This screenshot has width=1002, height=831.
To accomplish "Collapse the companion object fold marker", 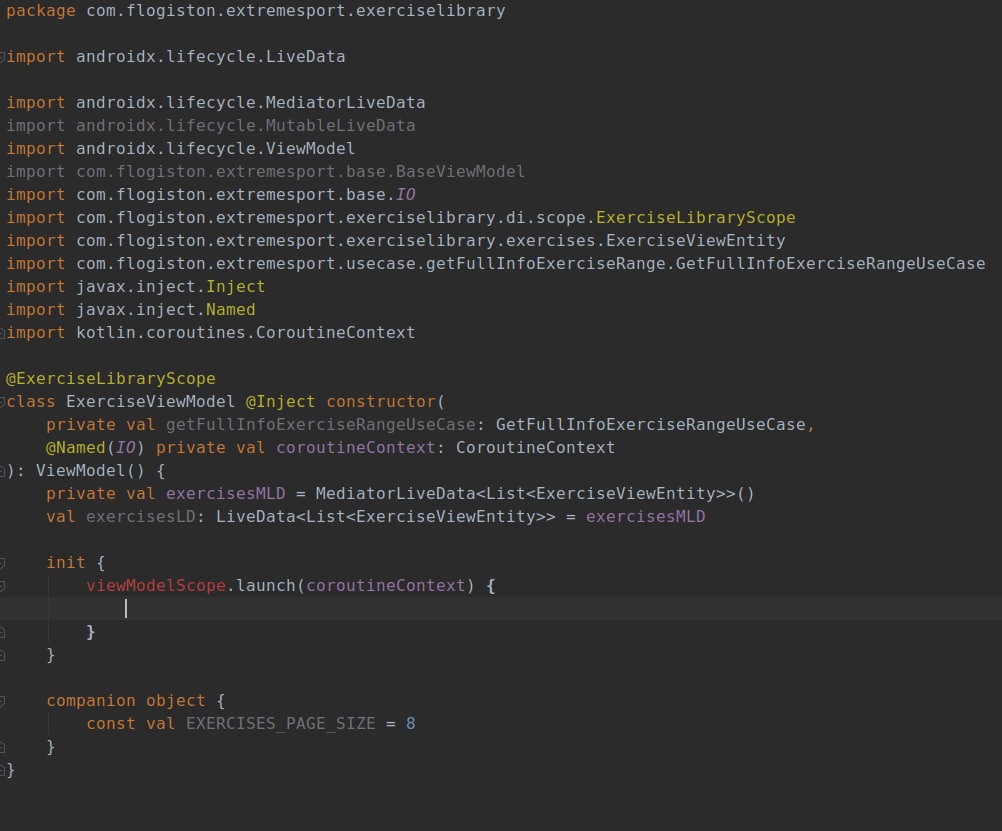I will [x=3, y=701].
